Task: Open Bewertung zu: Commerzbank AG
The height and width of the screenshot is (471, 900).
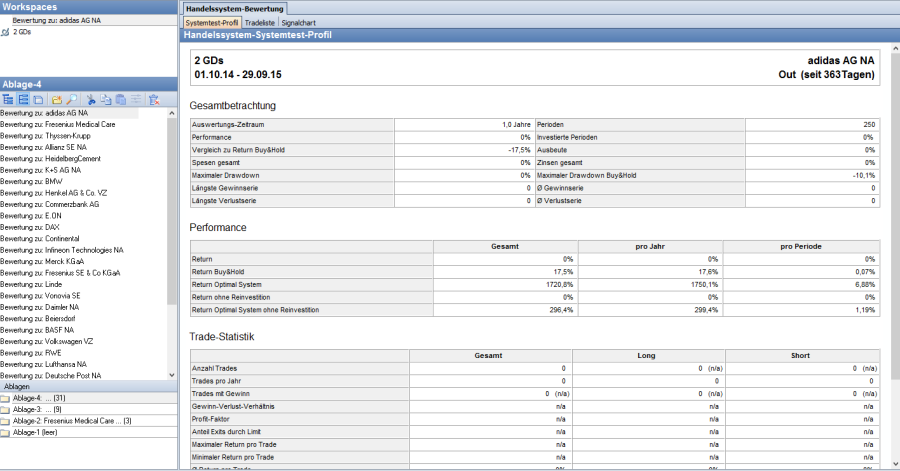Action: (50, 204)
